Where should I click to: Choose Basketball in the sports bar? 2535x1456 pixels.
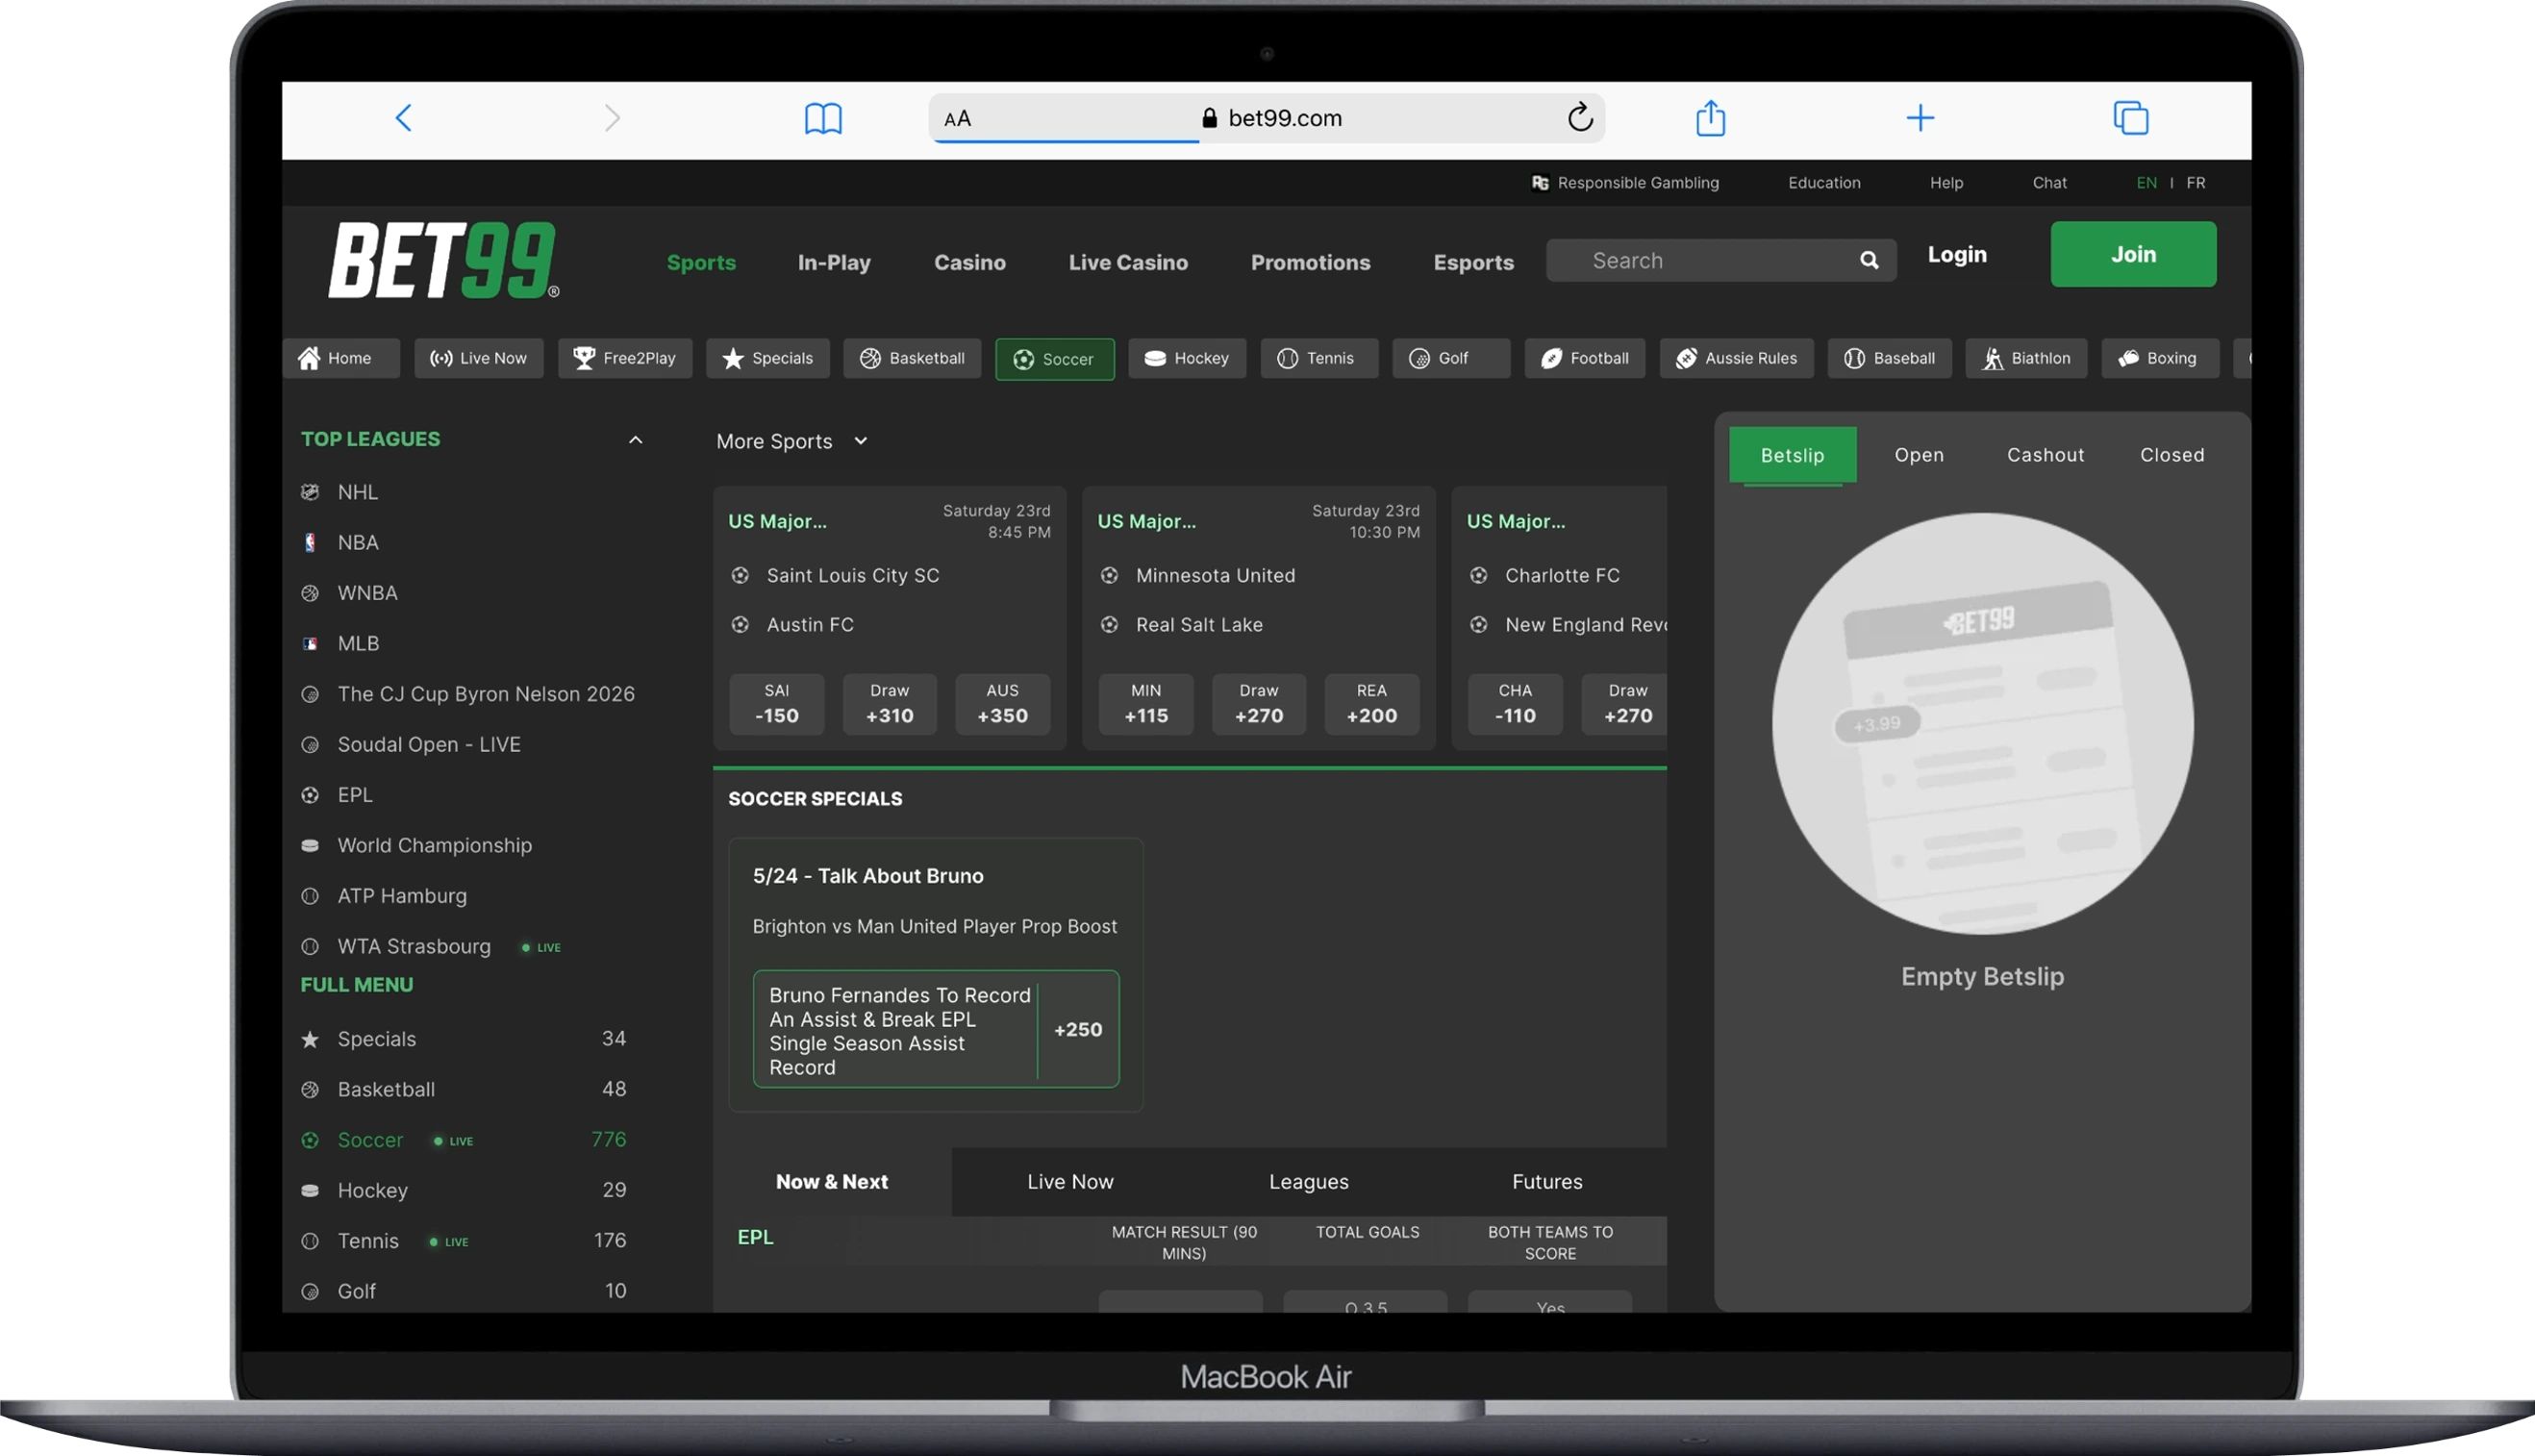click(x=912, y=358)
